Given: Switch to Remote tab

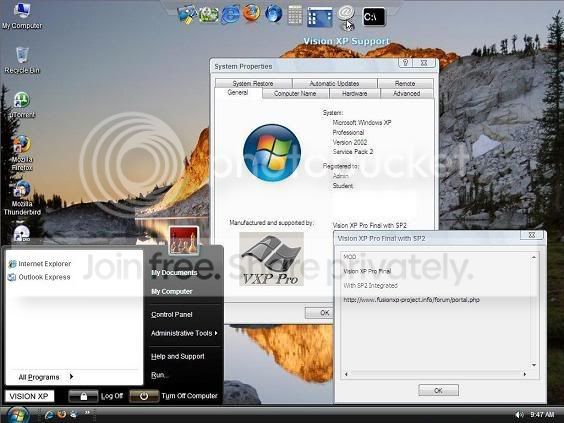Looking at the screenshot, I should (x=405, y=83).
